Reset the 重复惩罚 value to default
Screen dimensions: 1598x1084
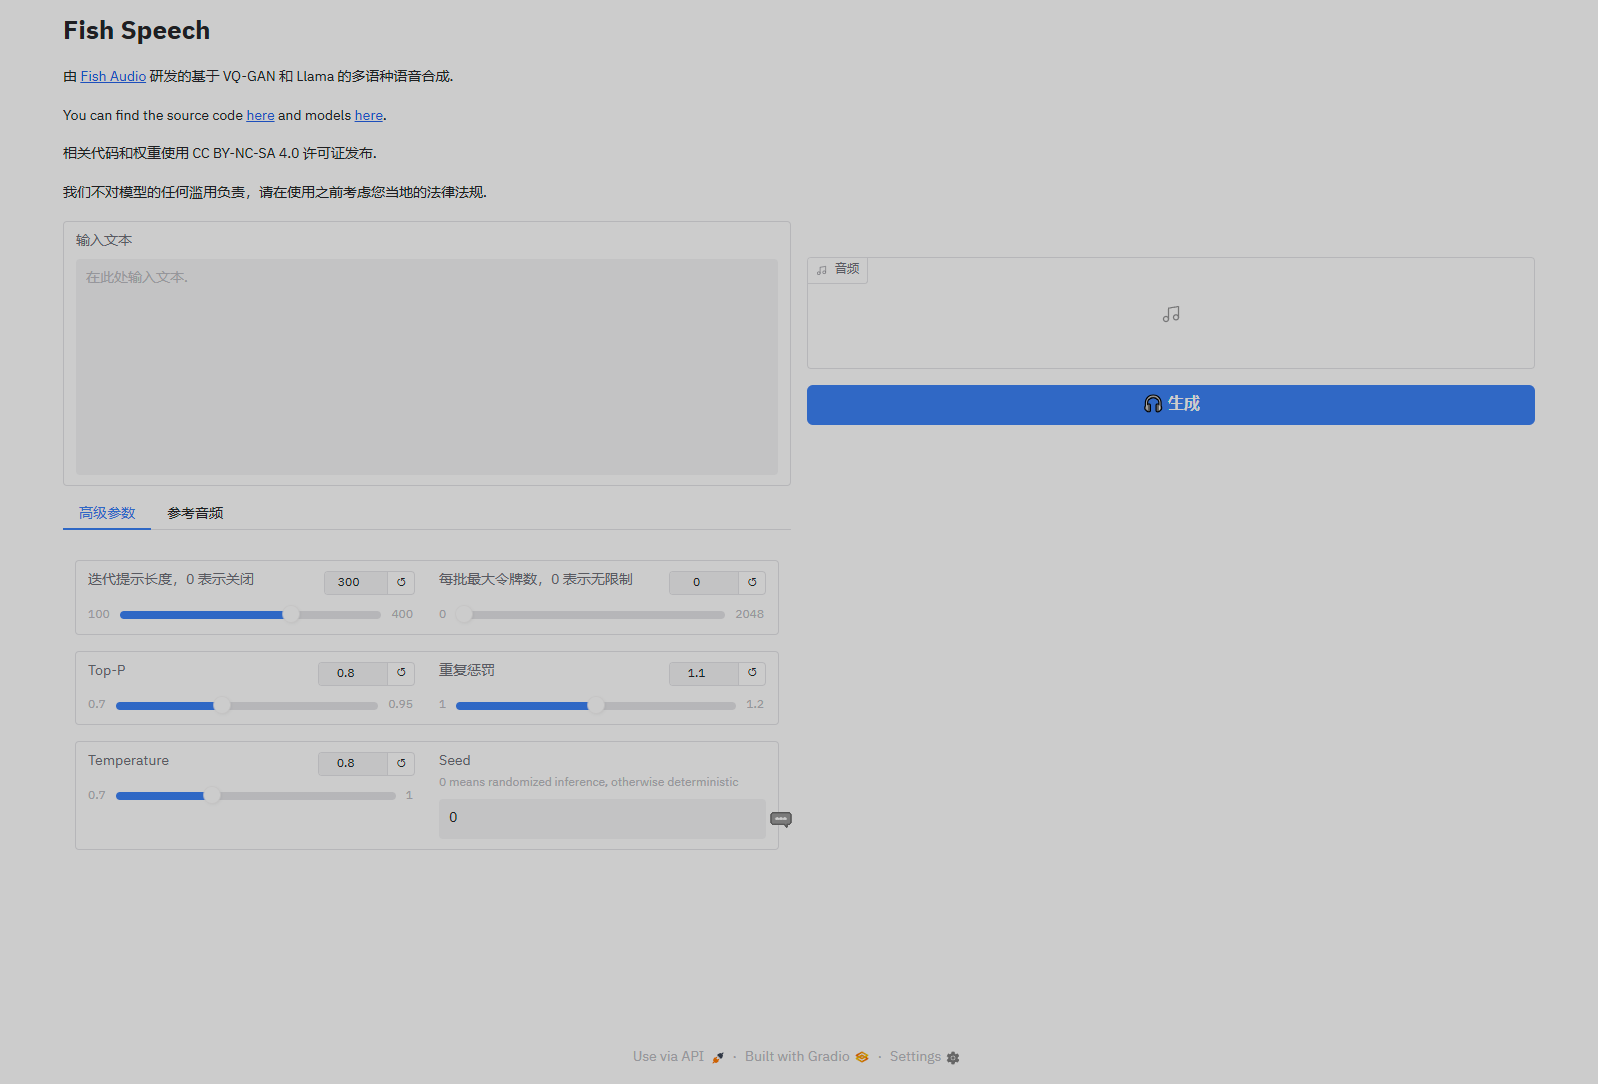coord(752,673)
